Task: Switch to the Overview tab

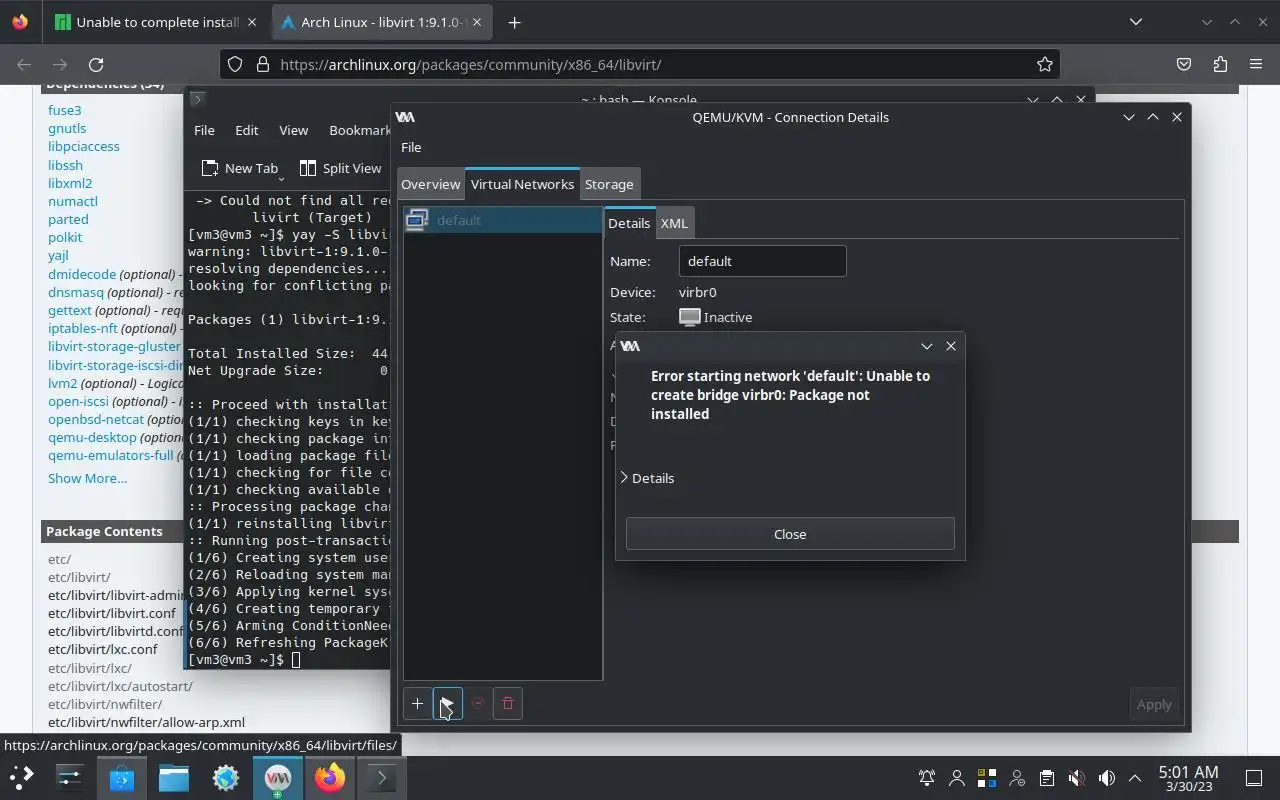Action: coord(430,184)
